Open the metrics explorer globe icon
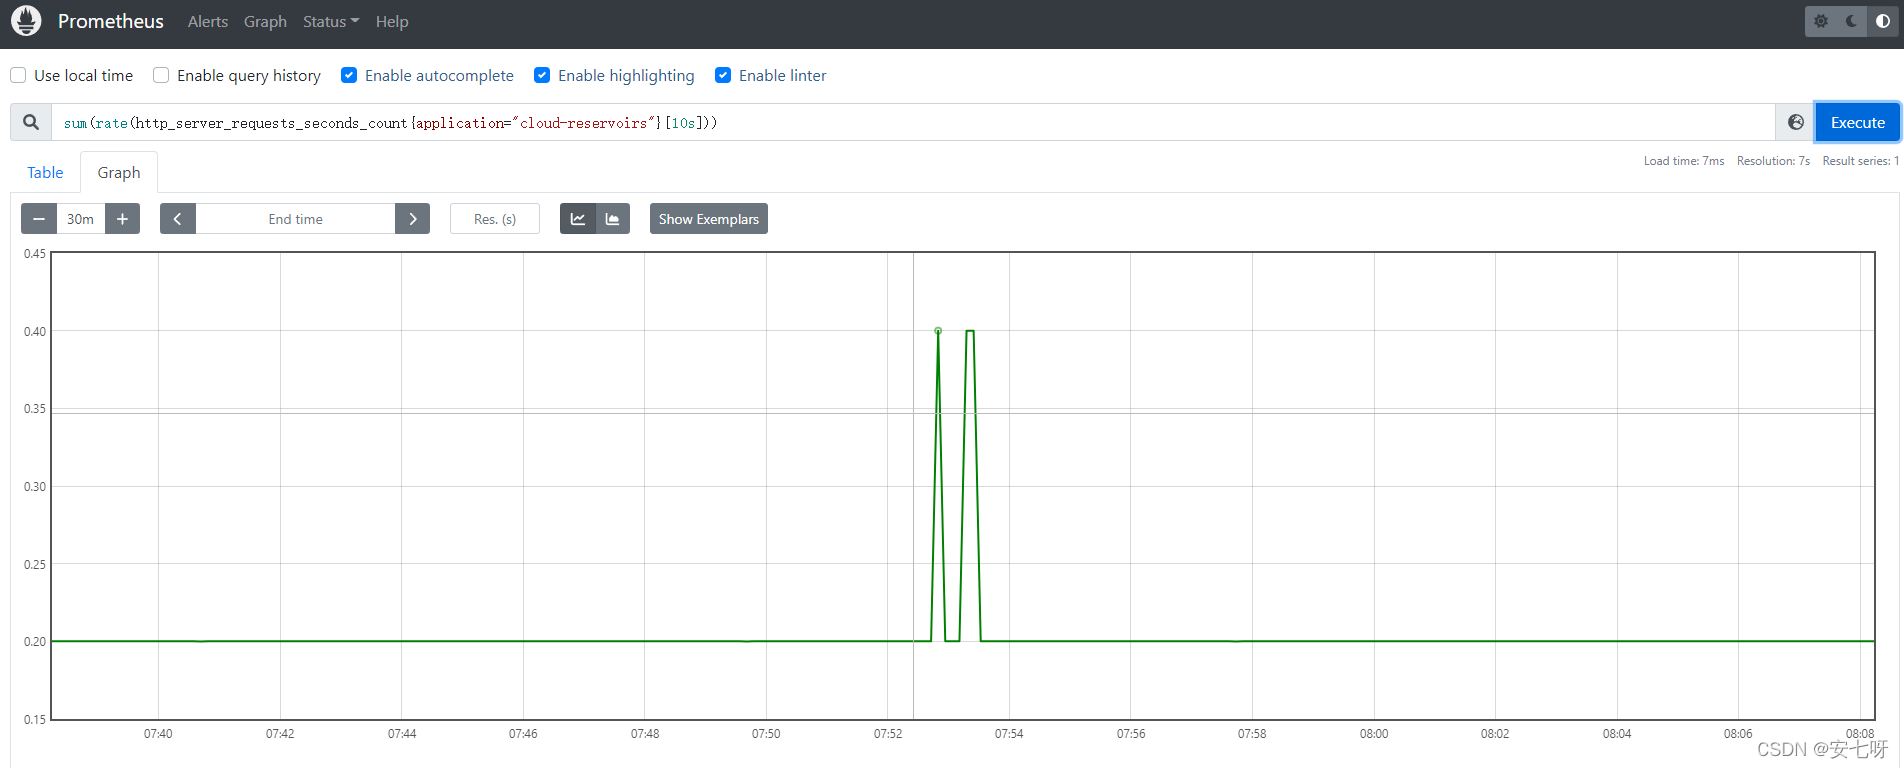This screenshot has height=768, width=1904. [1796, 122]
